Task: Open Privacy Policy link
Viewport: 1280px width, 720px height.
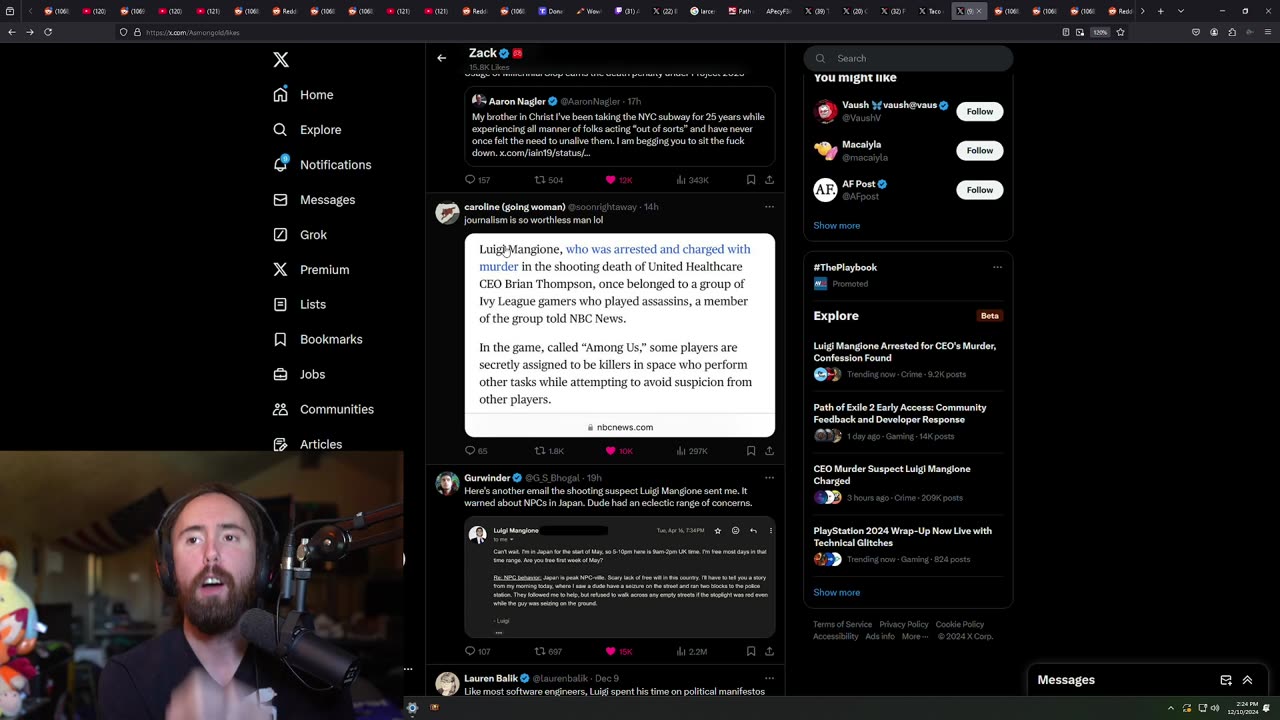Action: 903,625
